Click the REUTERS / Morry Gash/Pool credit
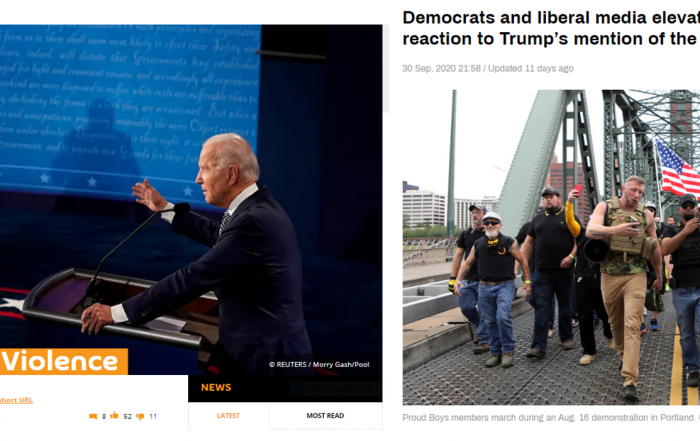Viewport: 700px width, 441px height. [319, 364]
